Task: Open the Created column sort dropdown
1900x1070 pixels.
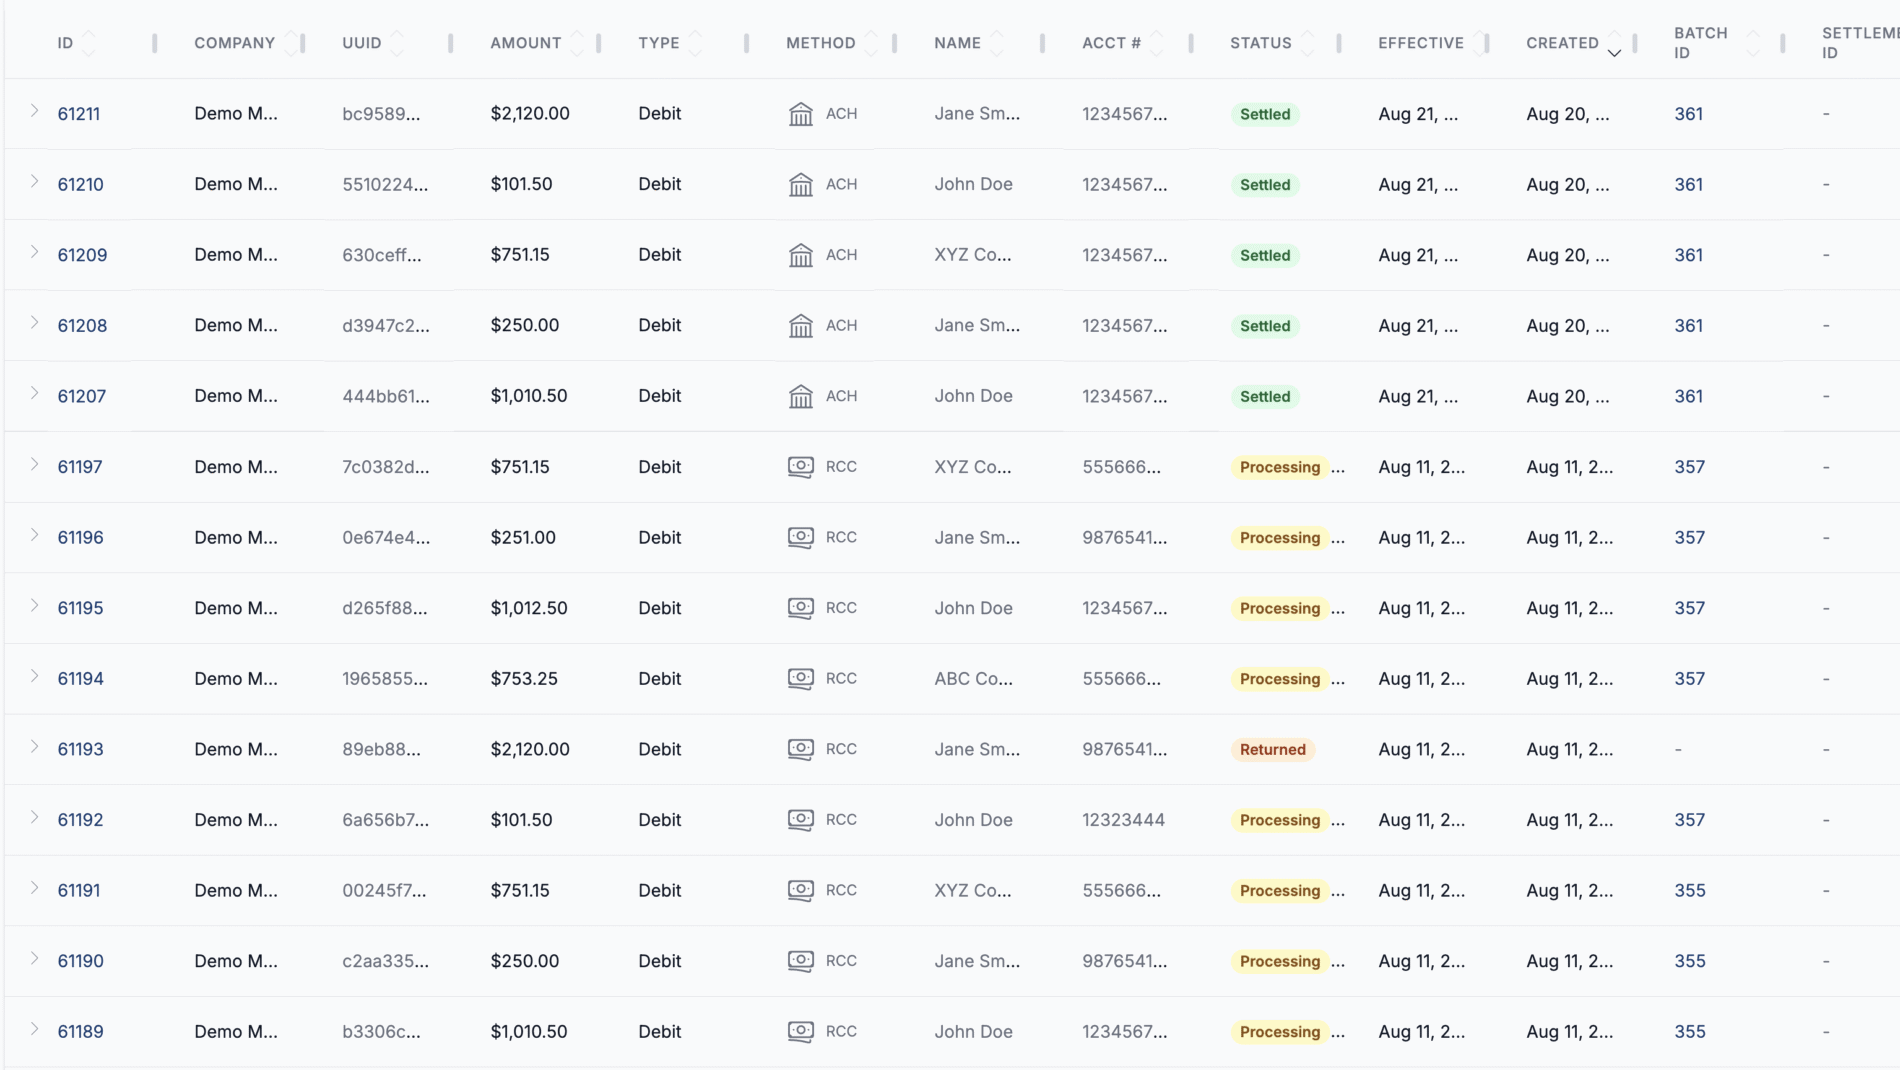Action: 1614,52
